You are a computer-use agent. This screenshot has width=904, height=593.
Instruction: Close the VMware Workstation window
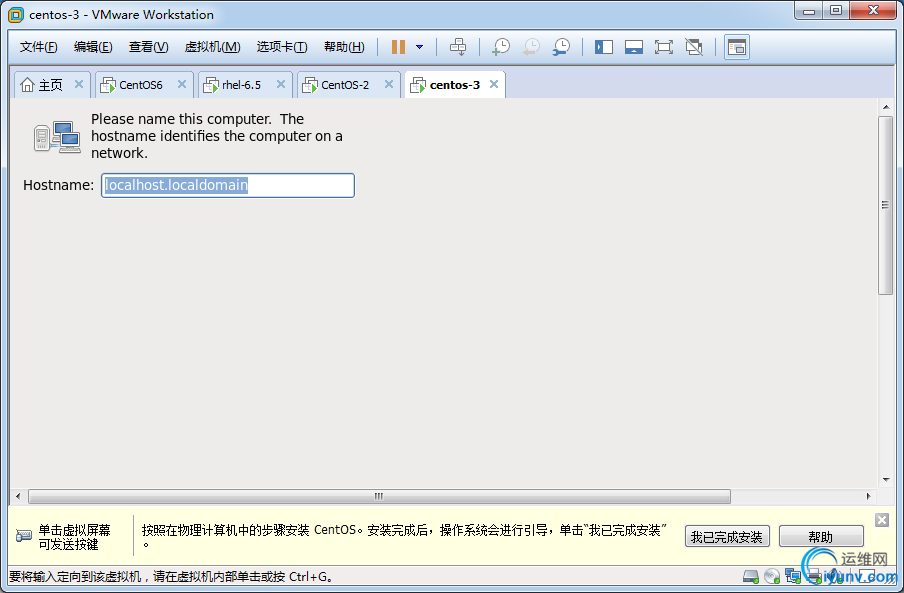(x=873, y=11)
